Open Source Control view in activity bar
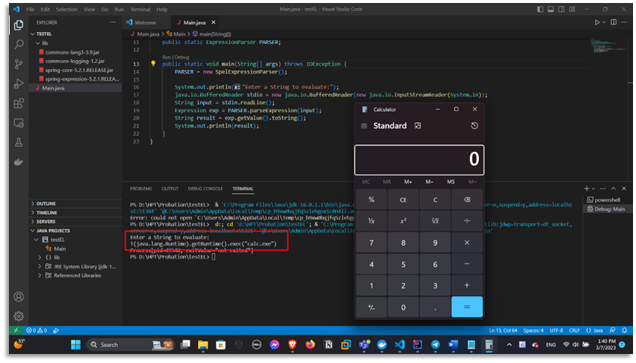This screenshot has width=636, height=363. [x=19, y=64]
